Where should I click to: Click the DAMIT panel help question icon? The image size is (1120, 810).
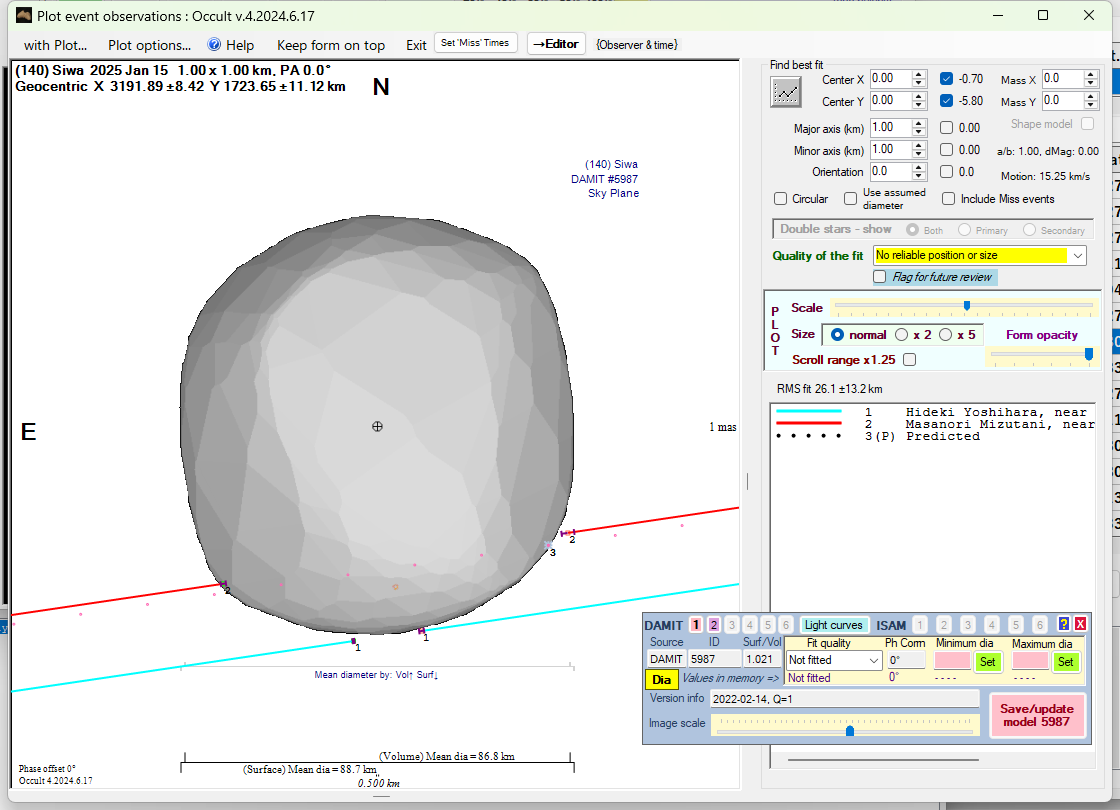[1064, 624]
